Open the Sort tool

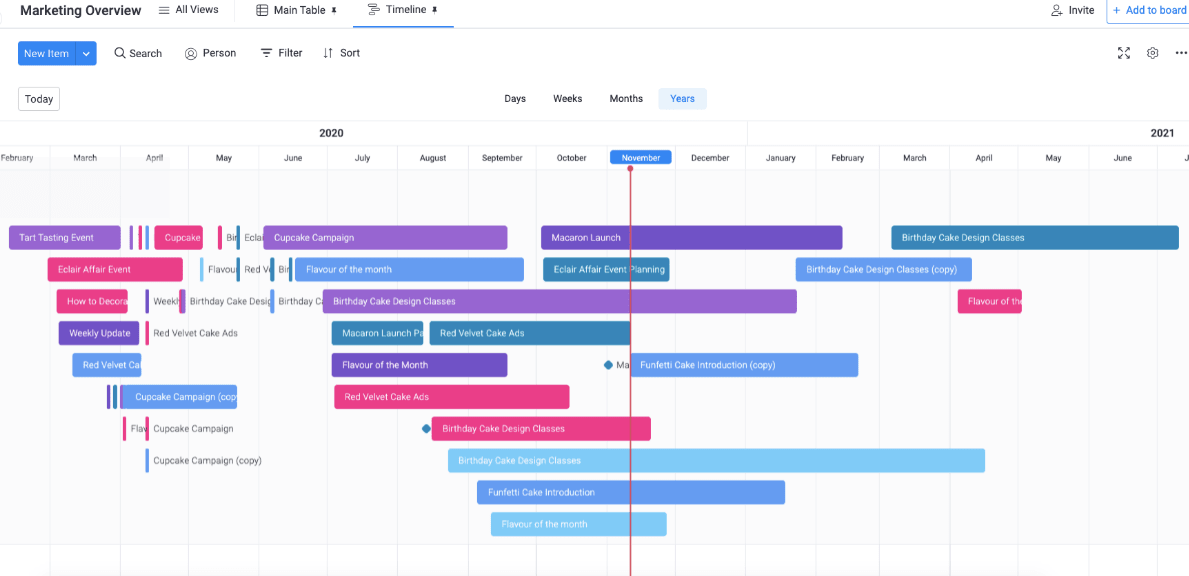coord(341,53)
